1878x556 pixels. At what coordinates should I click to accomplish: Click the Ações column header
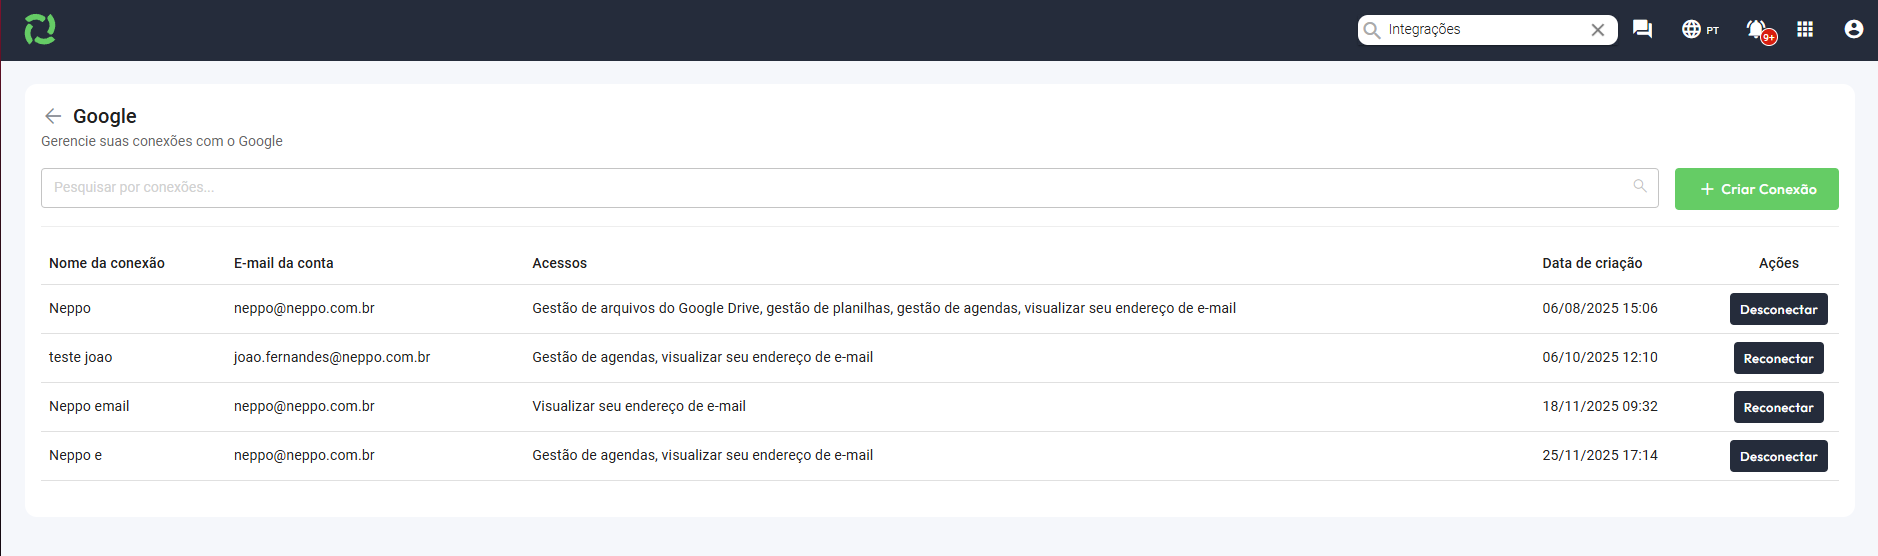[1778, 263]
